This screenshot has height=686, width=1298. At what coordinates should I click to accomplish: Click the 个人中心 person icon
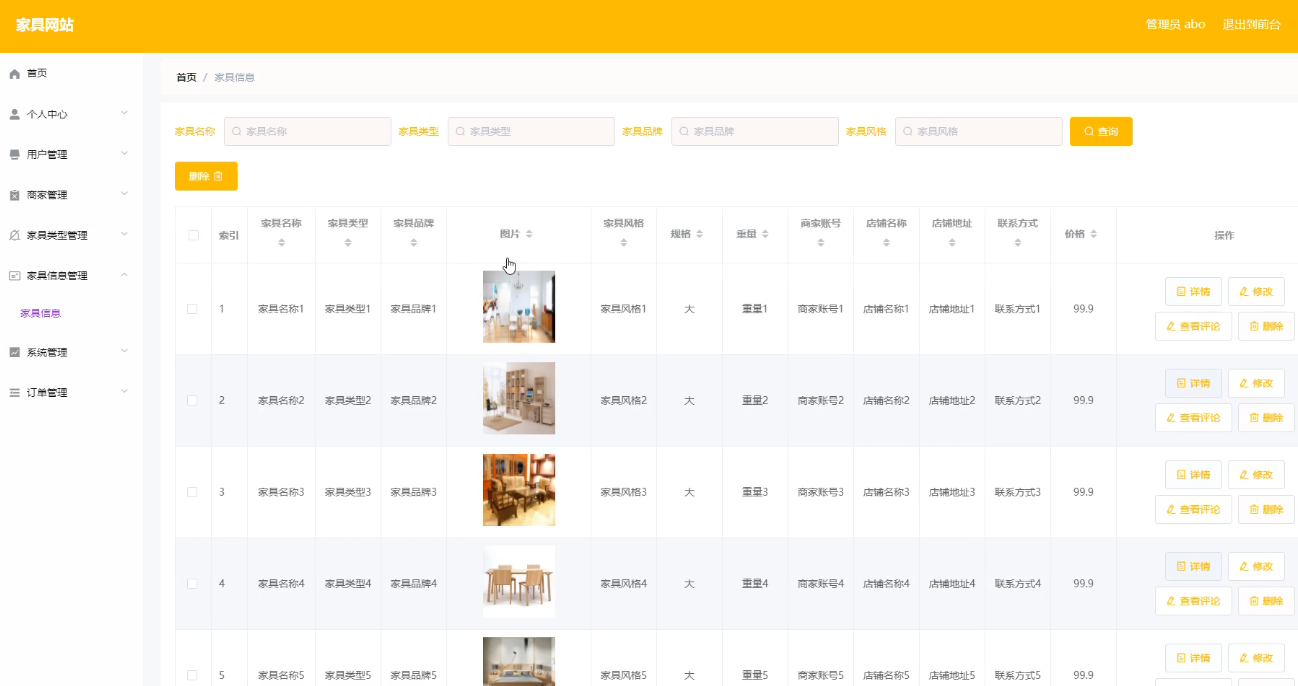coord(15,114)
